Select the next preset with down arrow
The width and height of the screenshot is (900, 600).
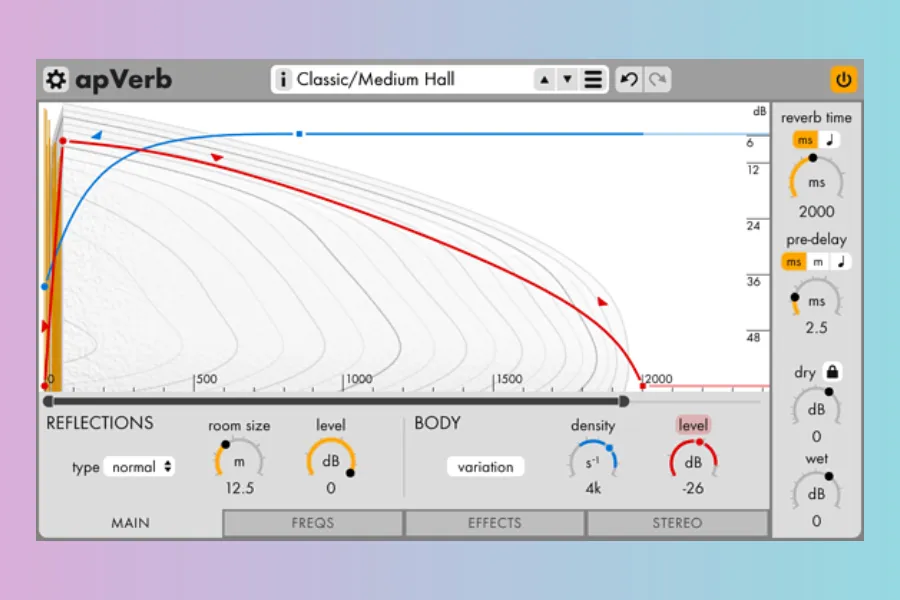click(567, 80)
